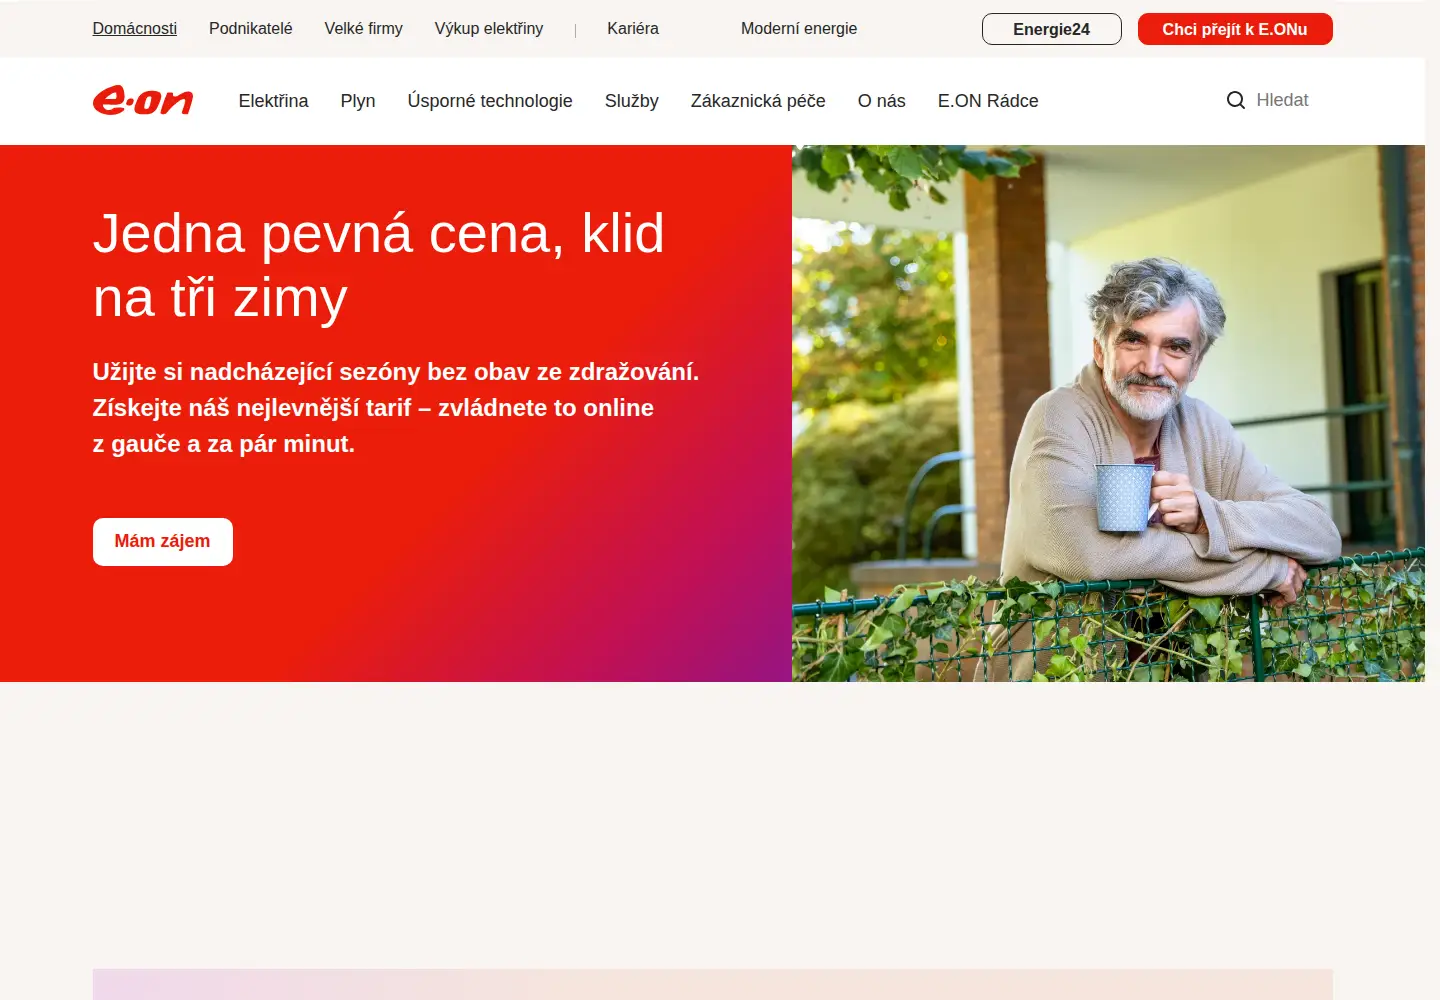Click the headline Jedna pevná cena, klid na tři zimy
Viewport: 1440px width, 1000px height.
379,265
